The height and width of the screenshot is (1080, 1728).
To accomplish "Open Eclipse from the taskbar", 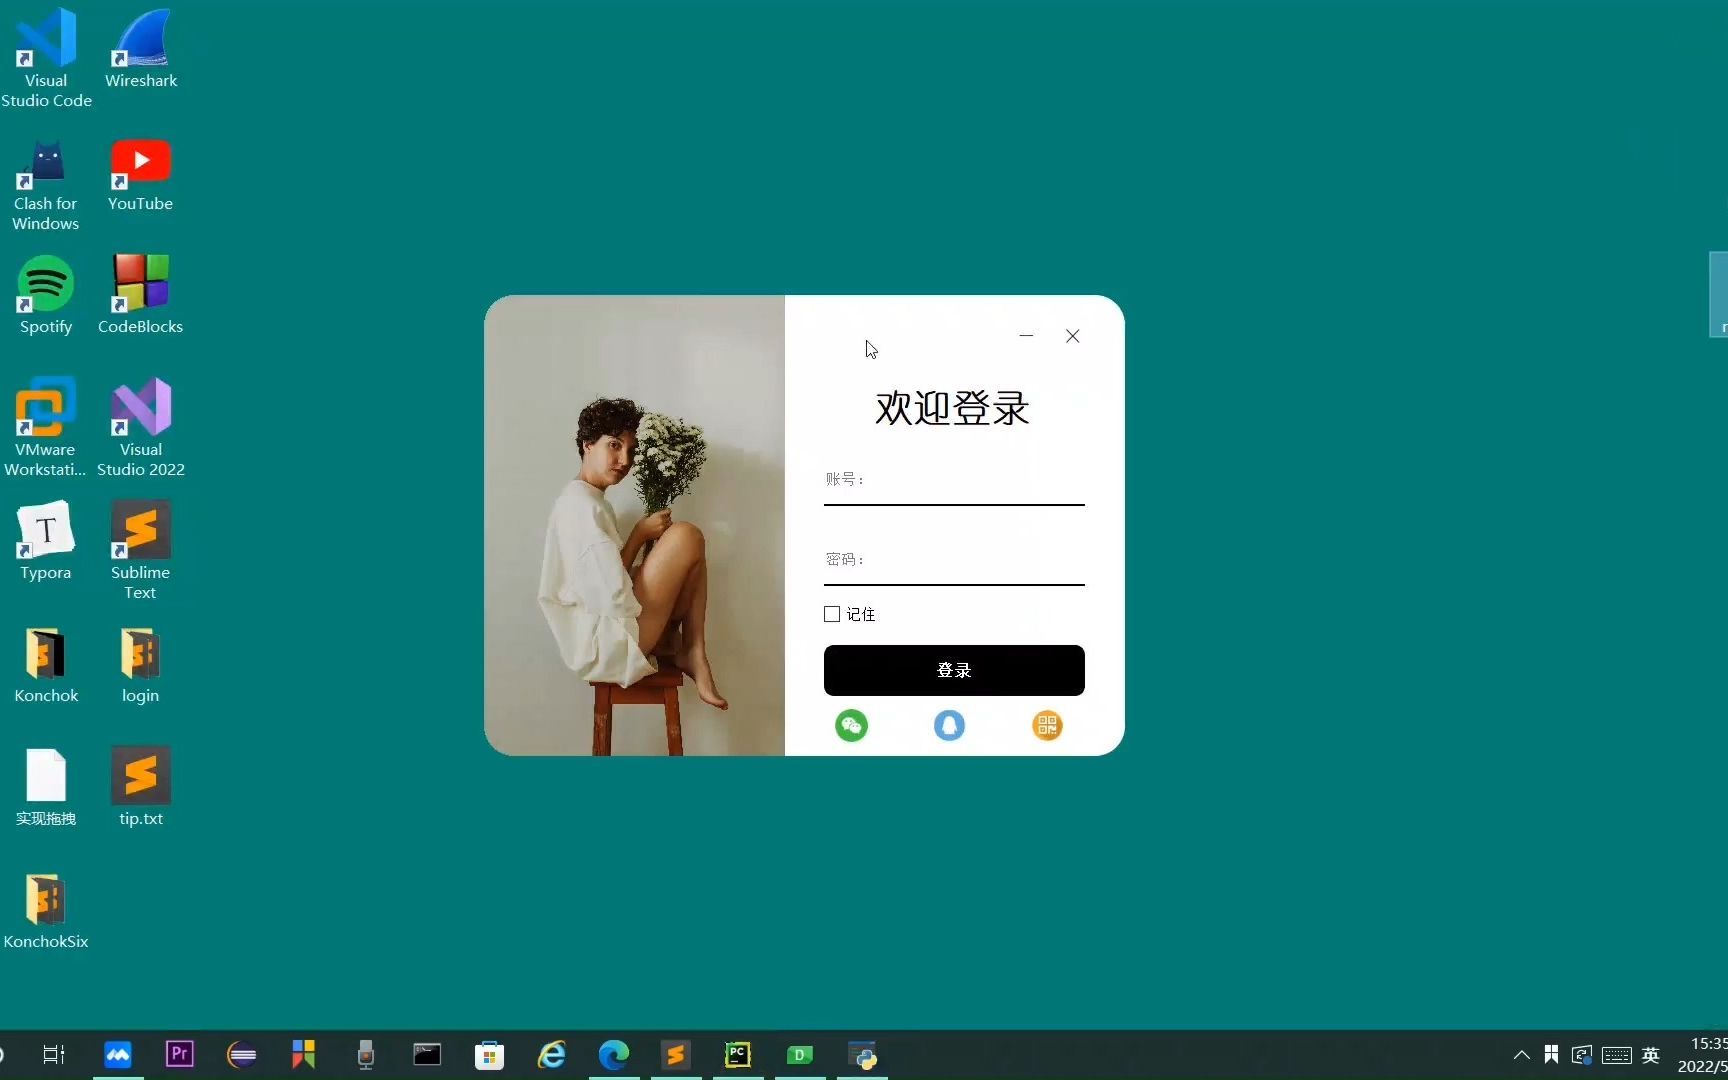I will tap(241, 1054).
